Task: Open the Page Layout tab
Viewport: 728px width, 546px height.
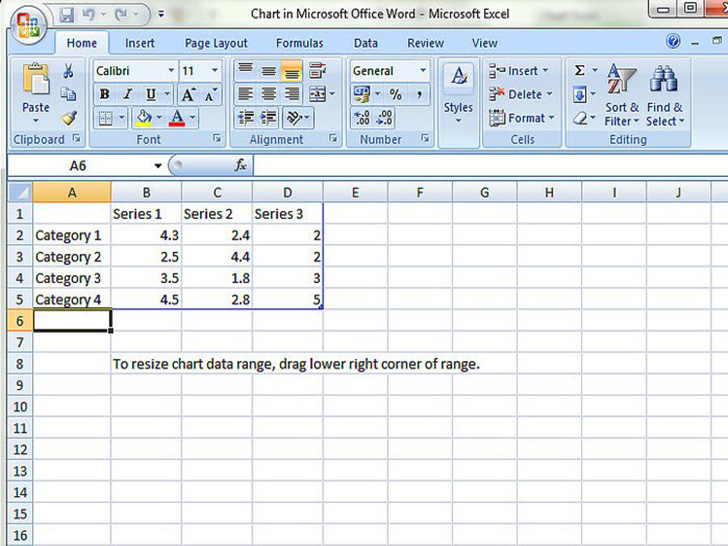Action: [x=216, y=43]
